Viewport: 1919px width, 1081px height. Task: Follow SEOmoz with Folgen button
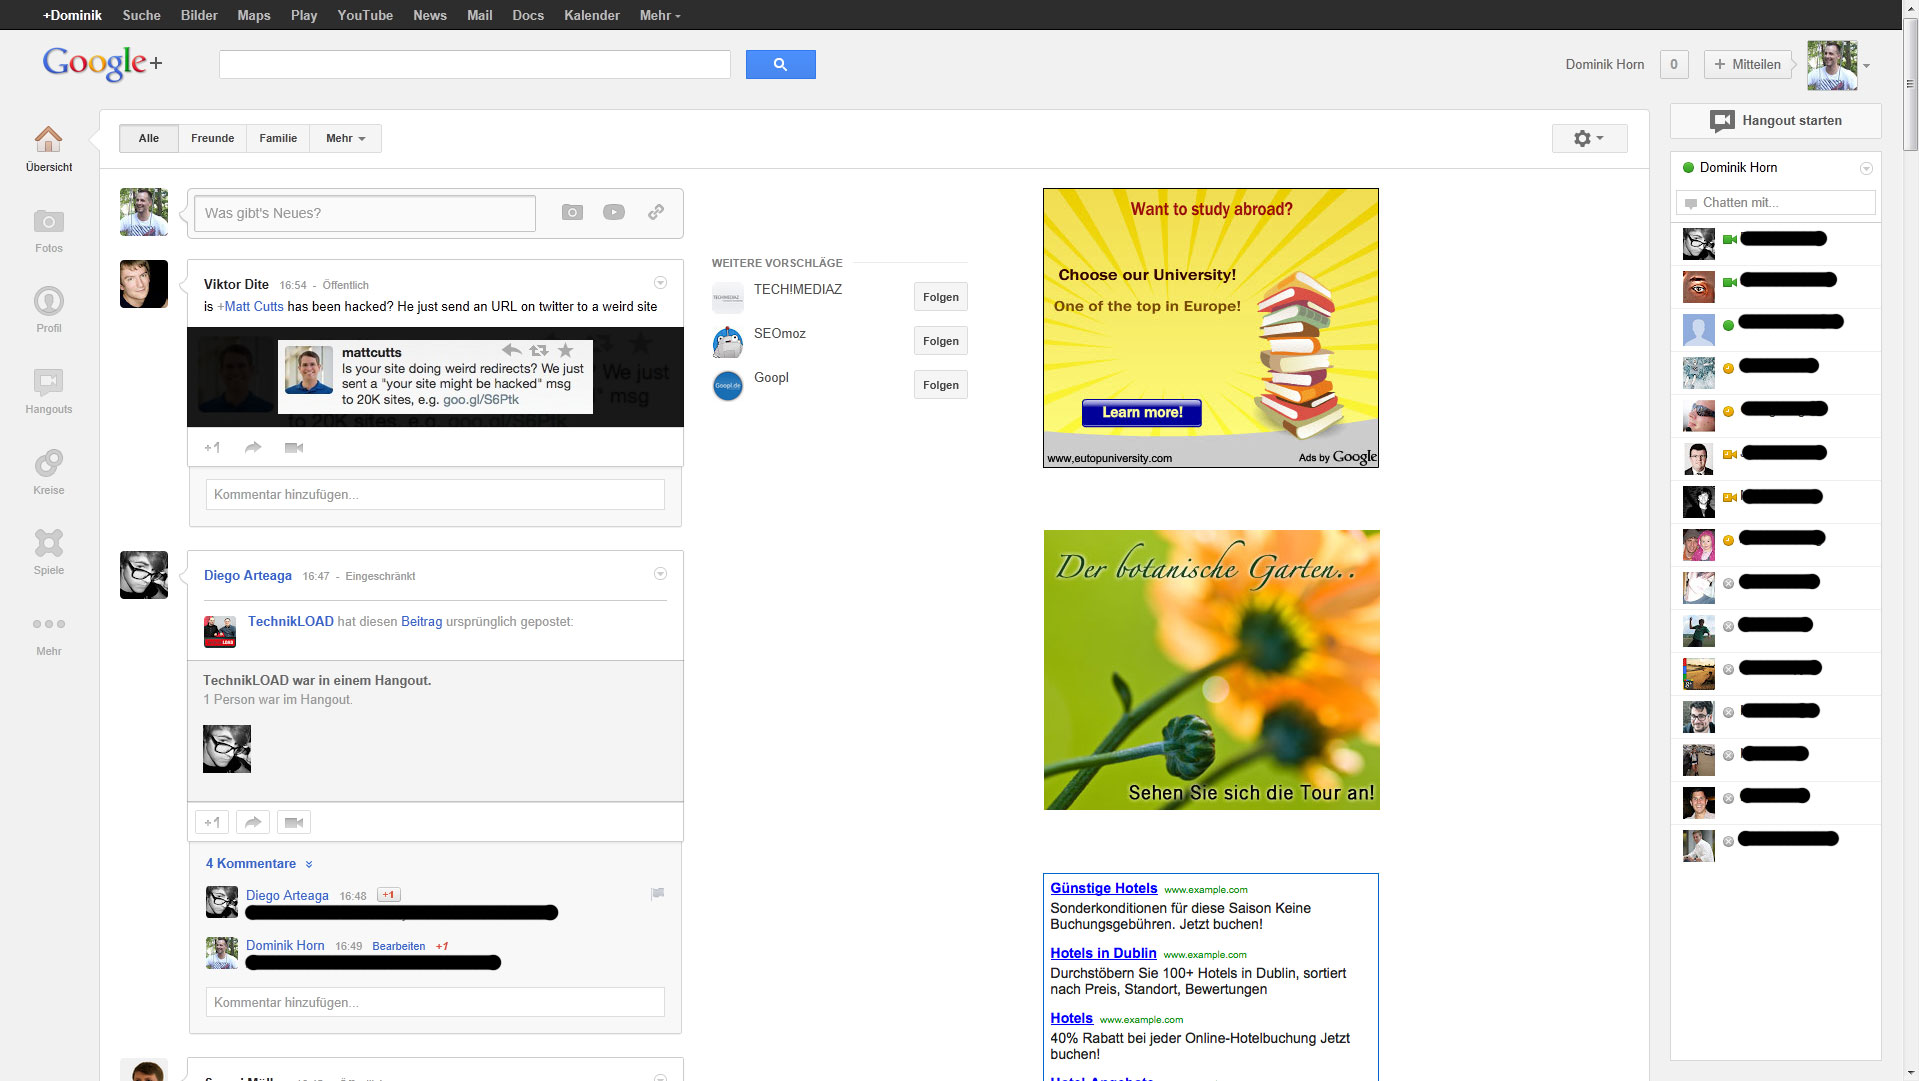(x=940, y=341)
